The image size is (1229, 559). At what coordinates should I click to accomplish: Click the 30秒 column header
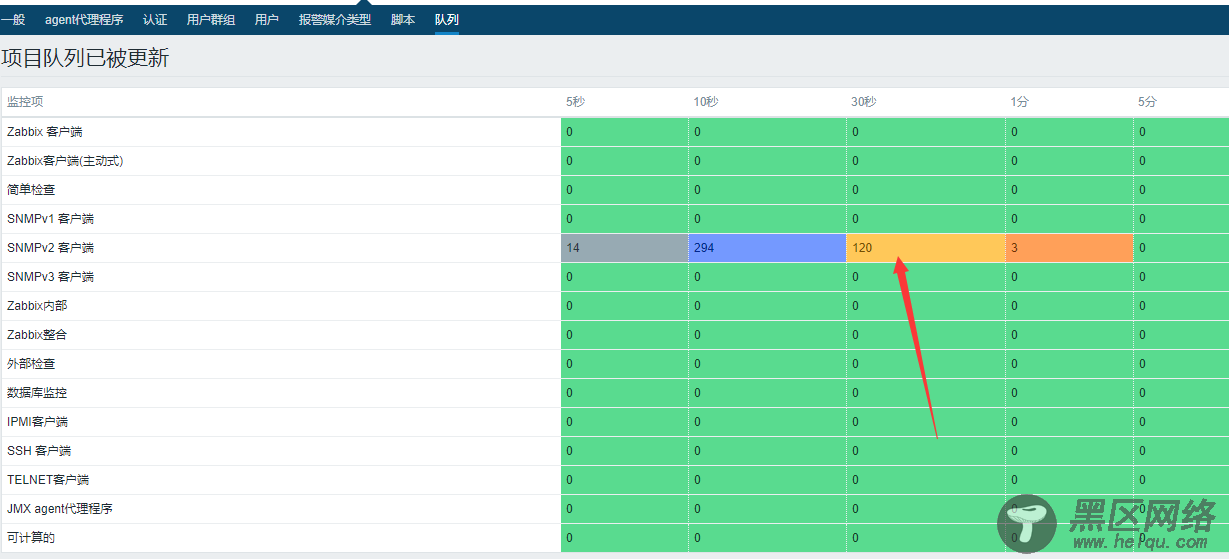click(864, 102)
